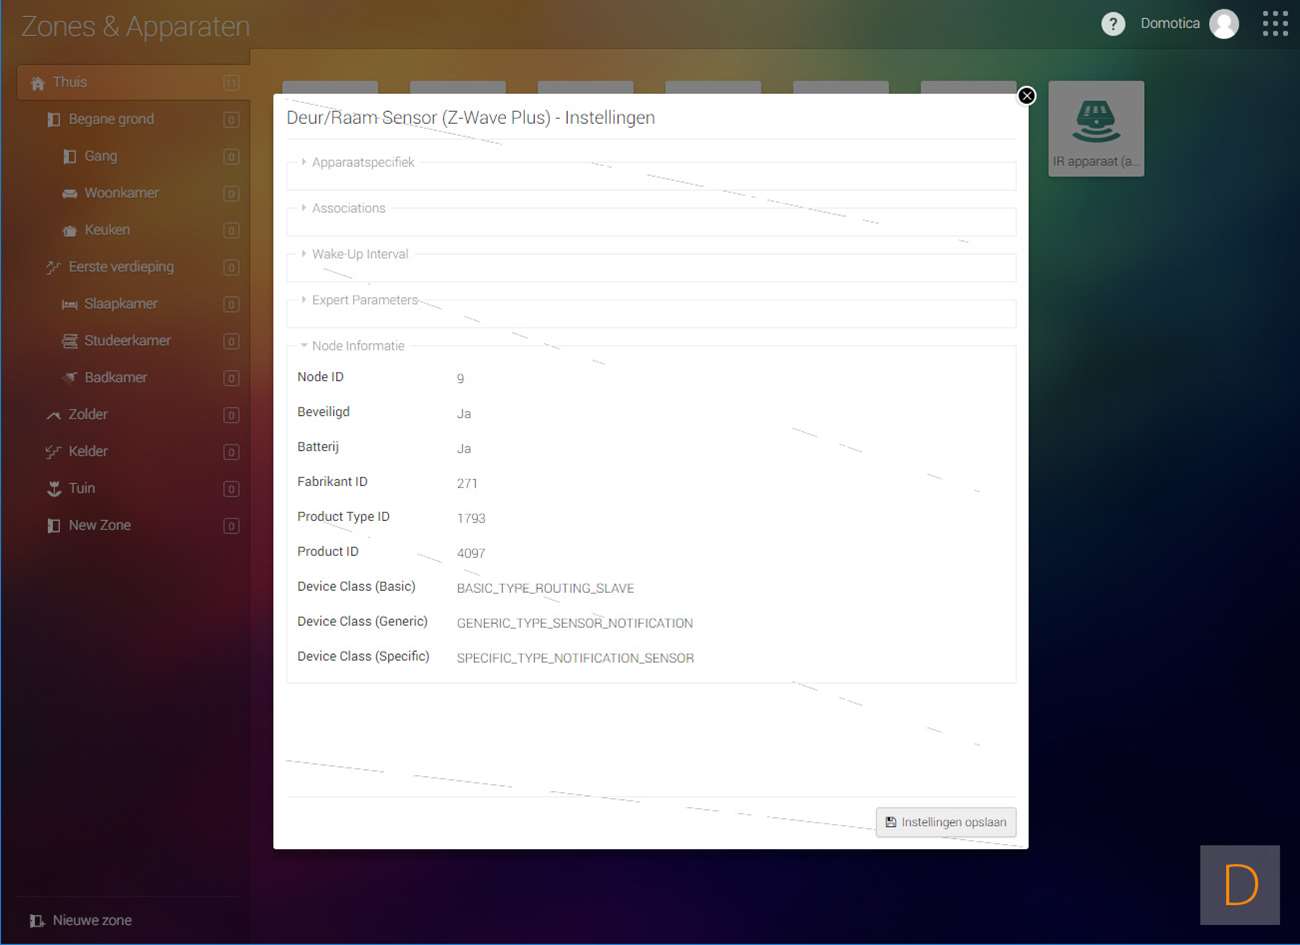Click the Slaapkamer bed icon
1300x945 pixels.
click(x=69, y=305)
